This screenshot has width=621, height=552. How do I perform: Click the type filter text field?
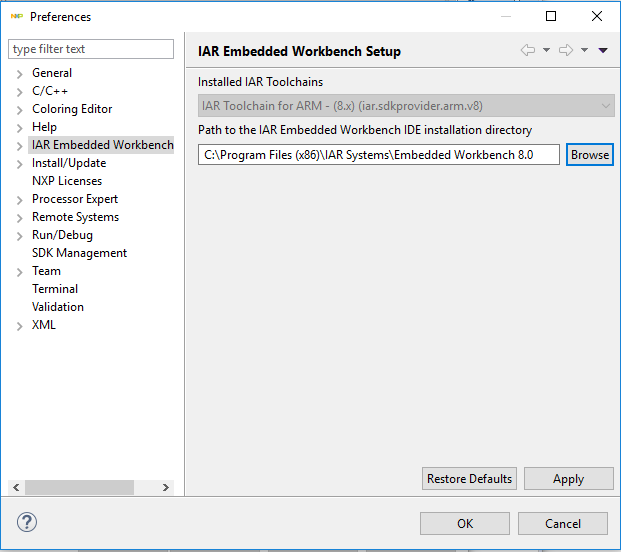click(x=91, y=49)
